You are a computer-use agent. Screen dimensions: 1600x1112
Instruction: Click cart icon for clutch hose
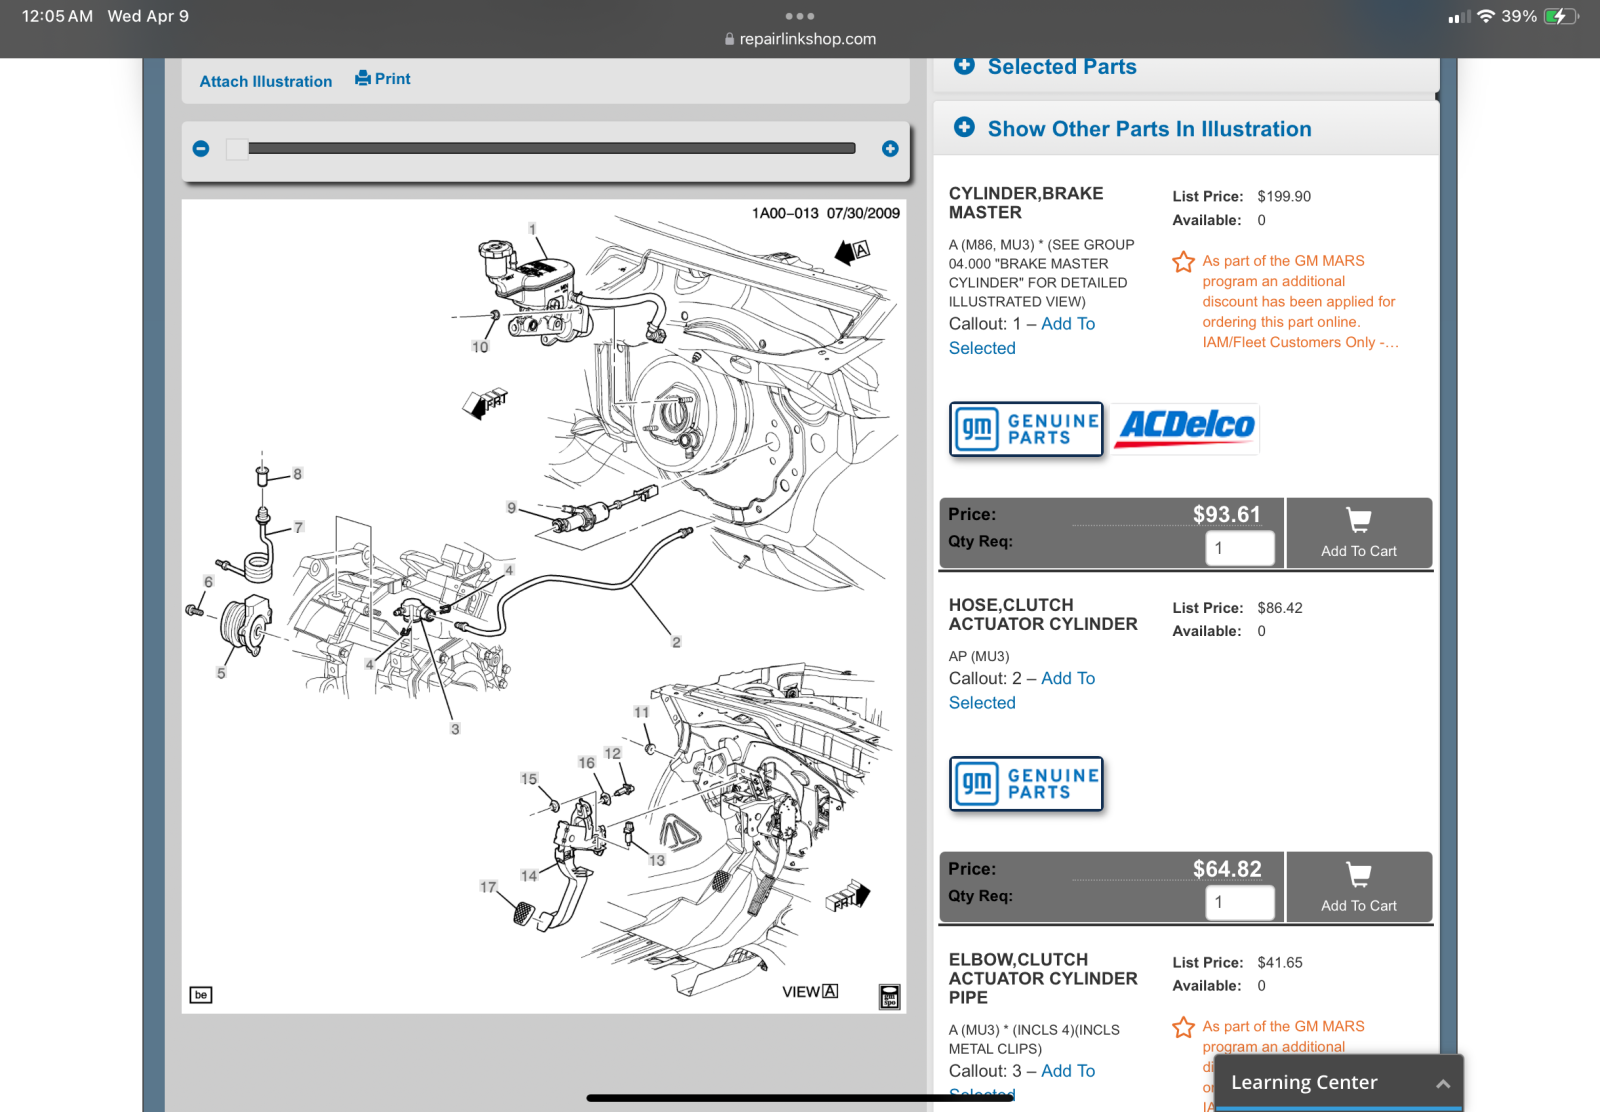(1358, 875)
